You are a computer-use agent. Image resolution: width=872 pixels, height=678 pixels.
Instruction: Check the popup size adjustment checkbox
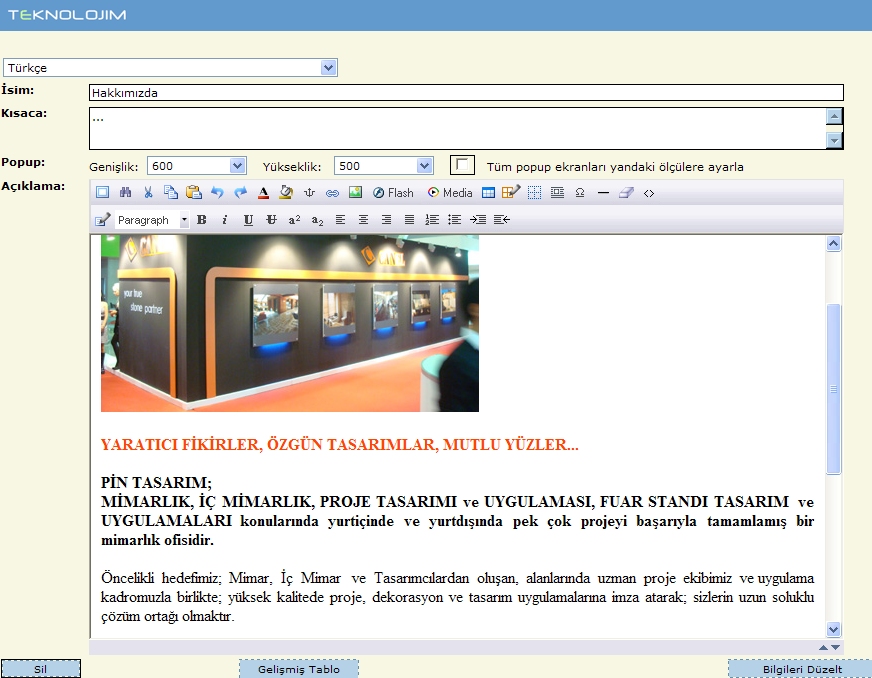[462, 165]
